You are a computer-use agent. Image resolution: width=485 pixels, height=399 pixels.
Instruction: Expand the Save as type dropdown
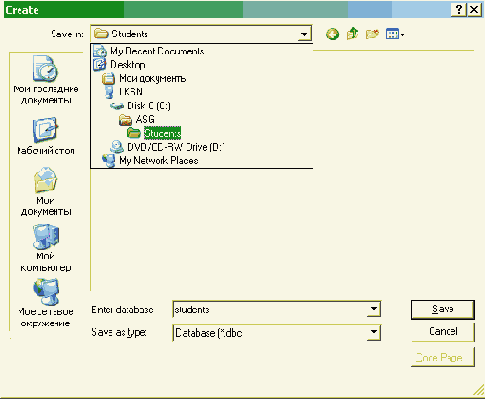coord(374,332)
